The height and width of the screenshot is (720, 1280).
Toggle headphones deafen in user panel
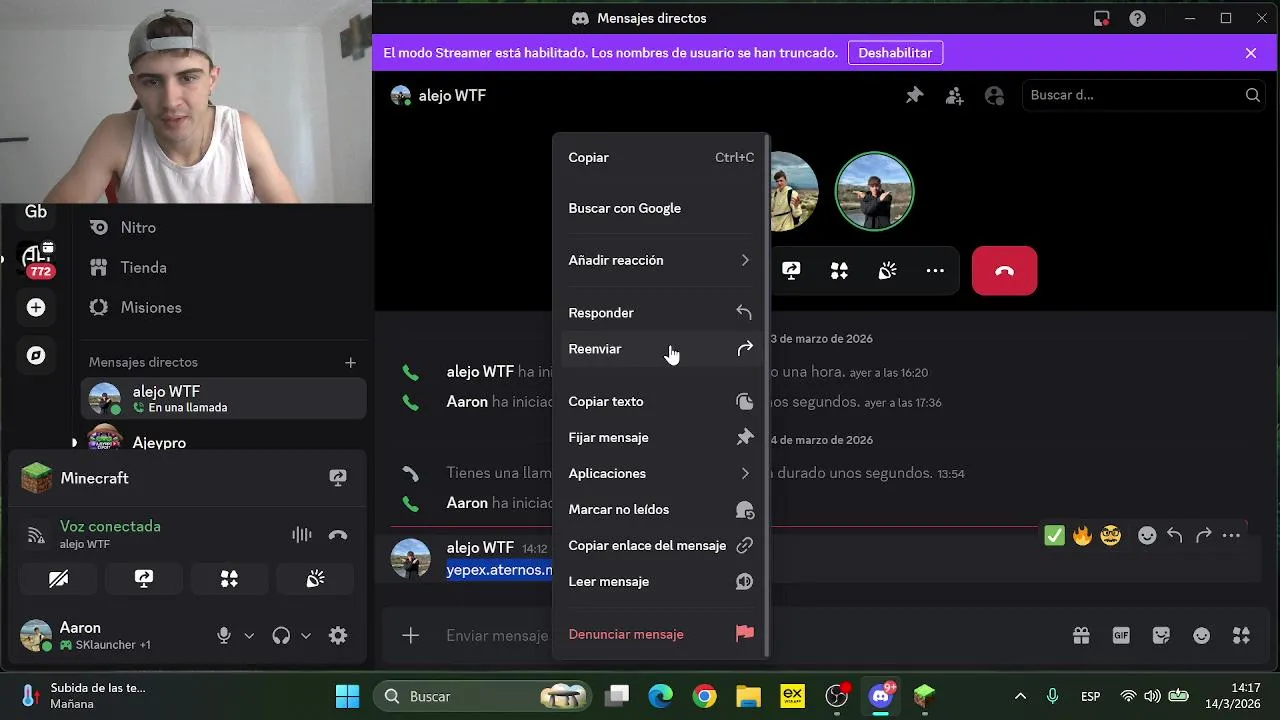point(281,635)
